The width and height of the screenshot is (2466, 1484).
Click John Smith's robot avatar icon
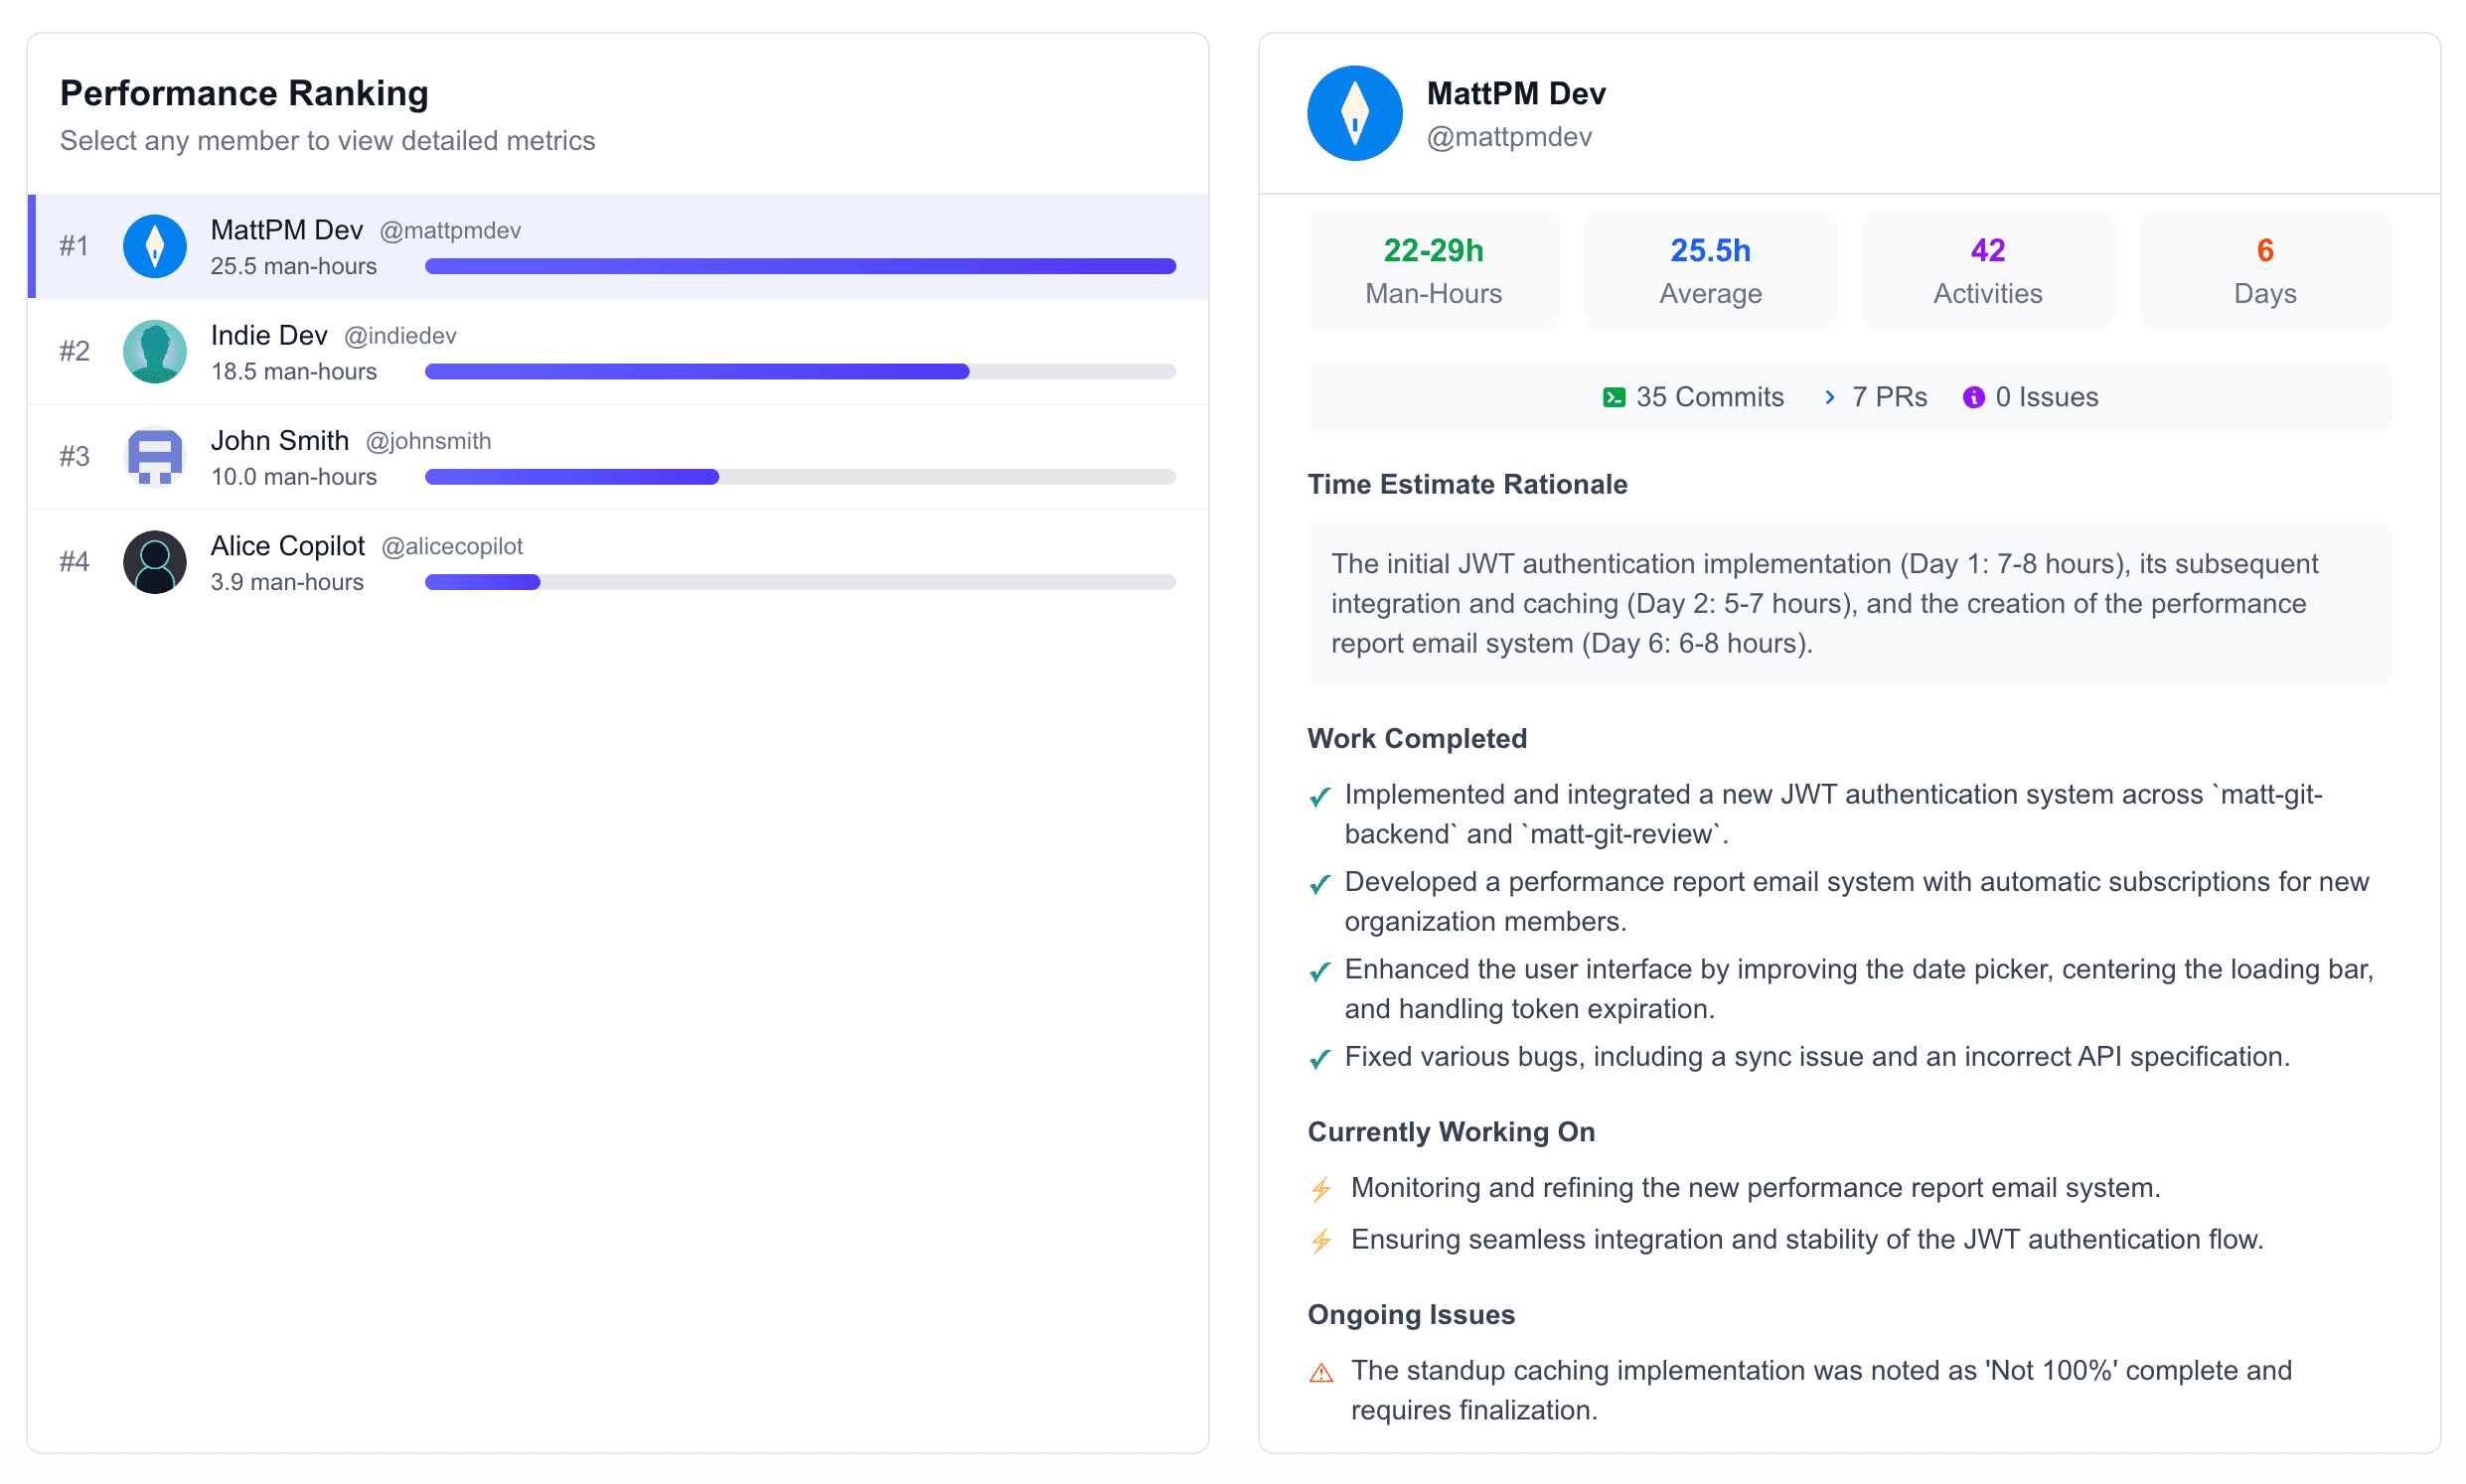(154, 457)
